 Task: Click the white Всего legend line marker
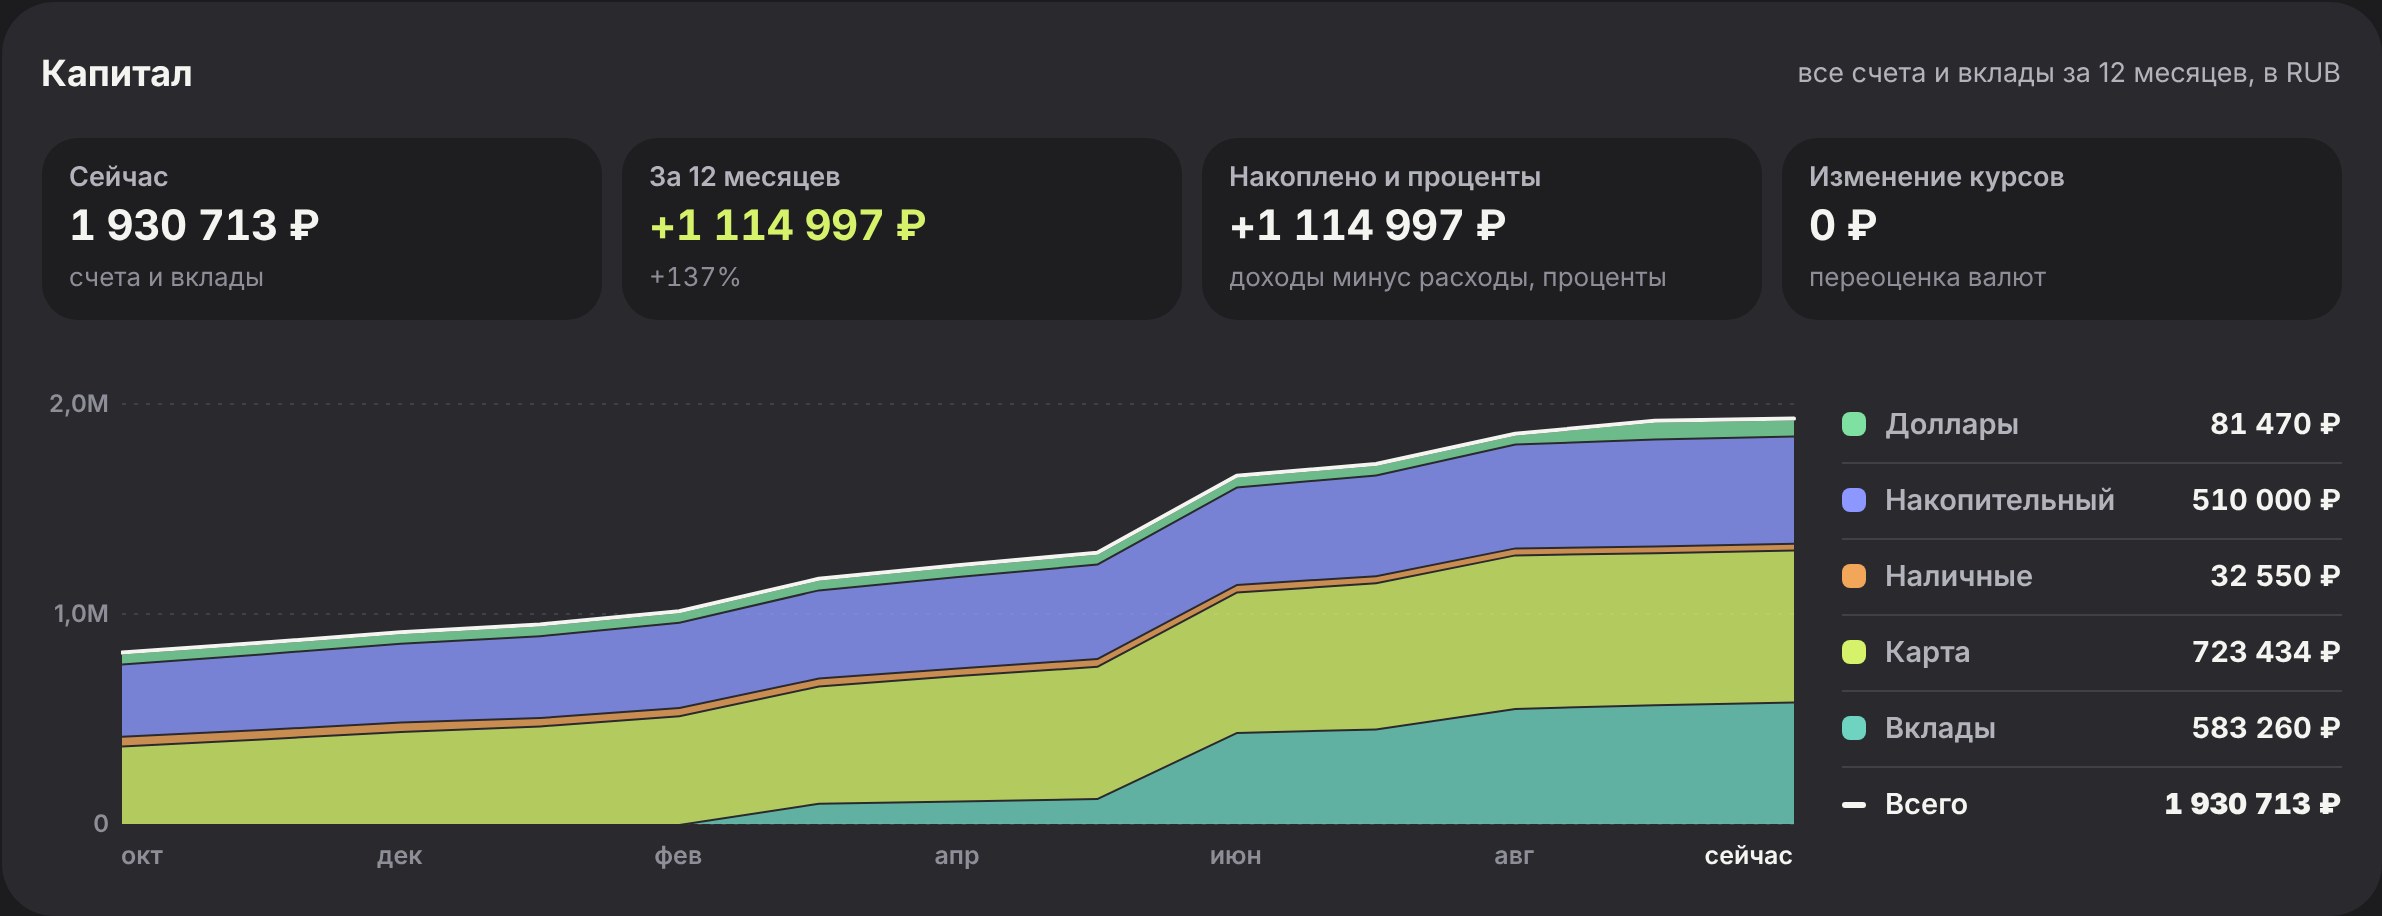(x=1854, y=804)
